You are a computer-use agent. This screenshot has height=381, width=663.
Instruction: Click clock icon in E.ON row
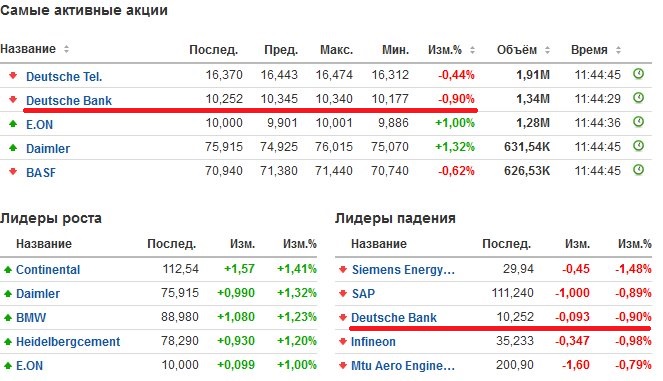click(638, 122)
